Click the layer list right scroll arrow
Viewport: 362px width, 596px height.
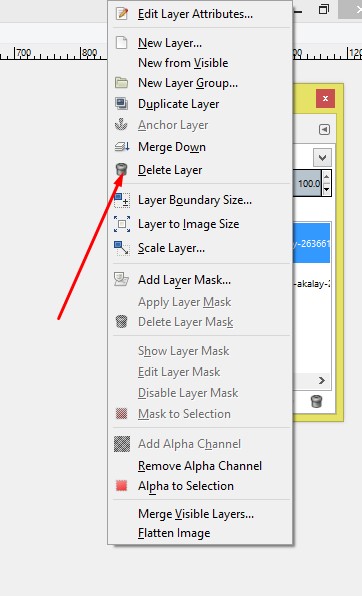[322, 380]
